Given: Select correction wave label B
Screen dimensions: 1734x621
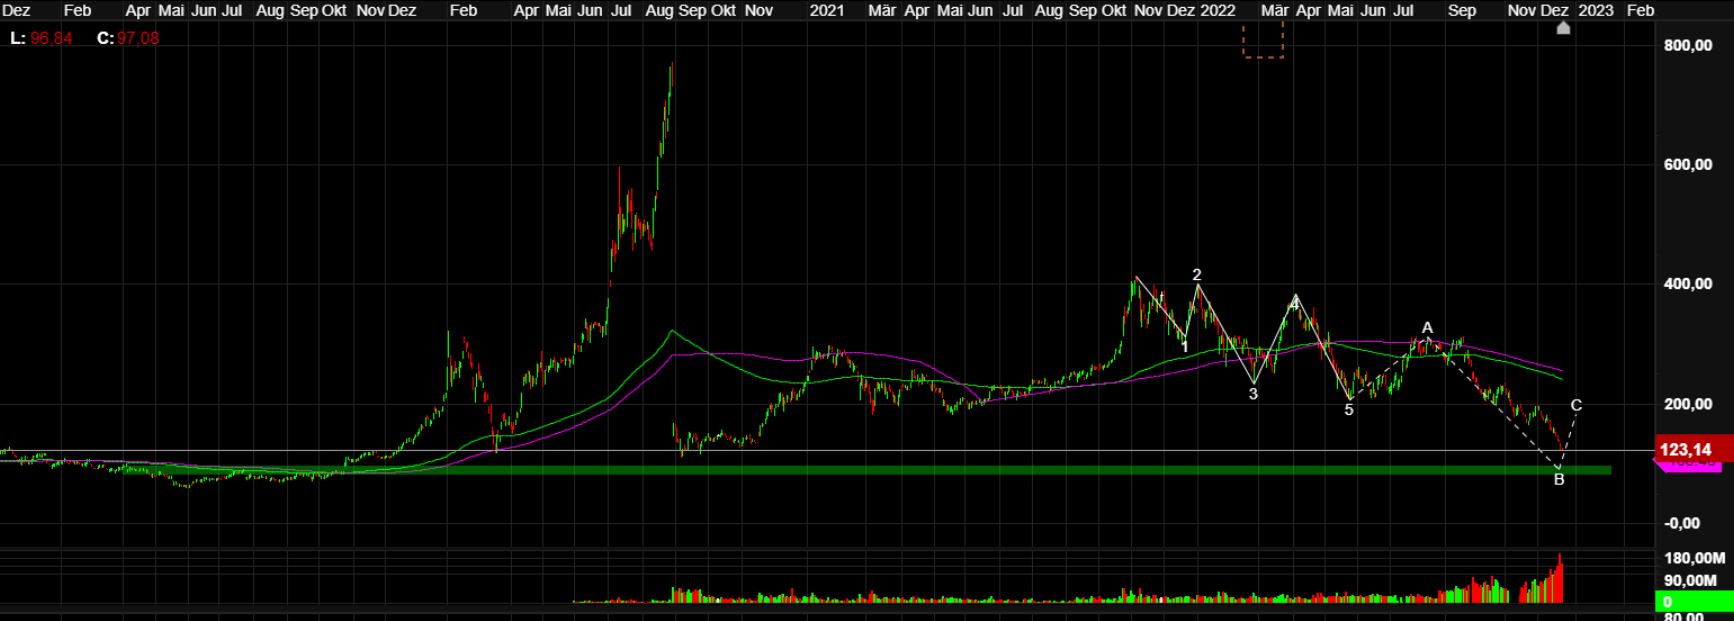Looking at the screenshot, I should click(x=1559, y=480).
